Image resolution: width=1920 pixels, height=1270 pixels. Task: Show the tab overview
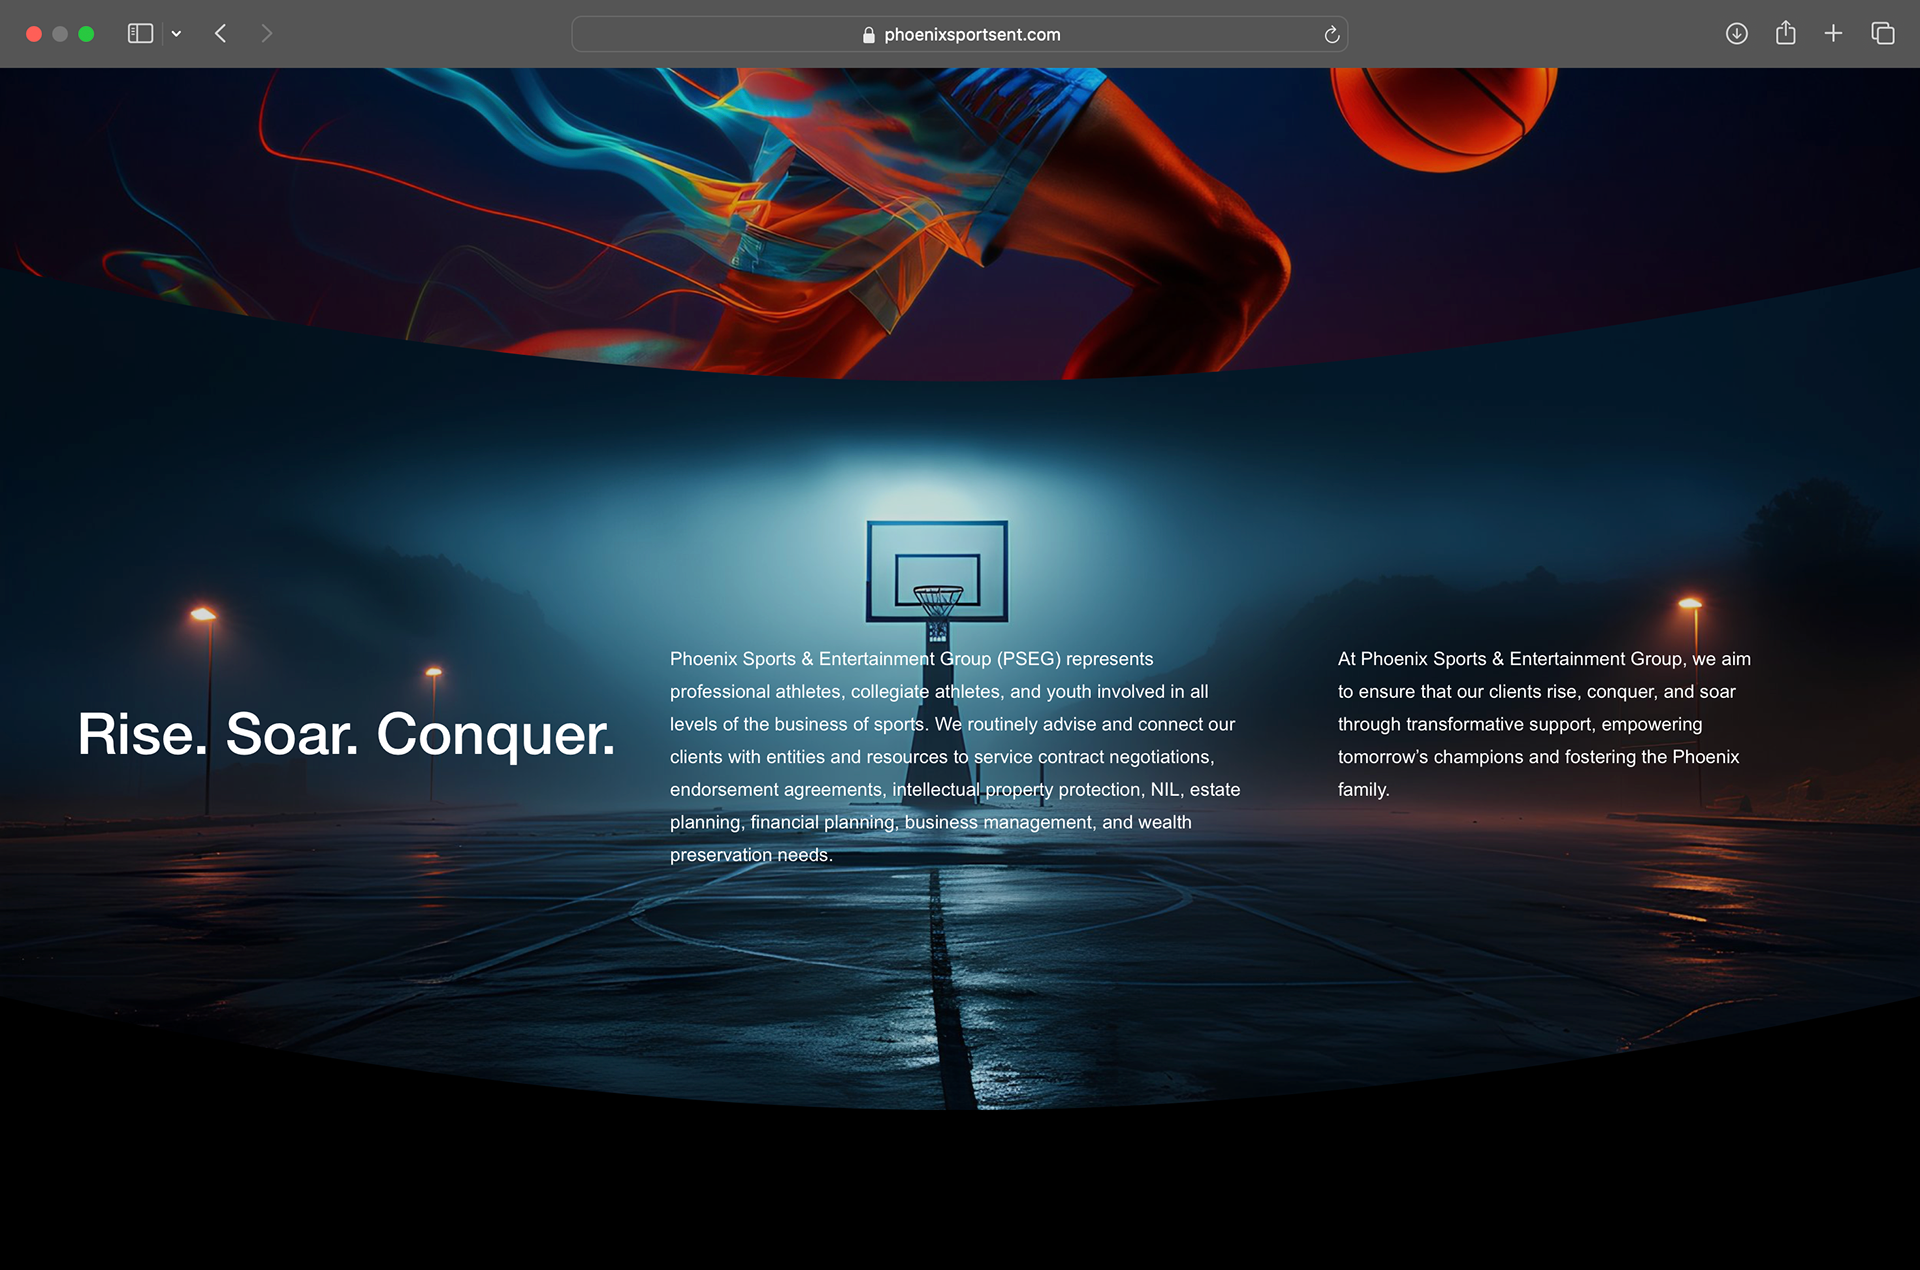pyautogui.click(x=1882, y=34)
